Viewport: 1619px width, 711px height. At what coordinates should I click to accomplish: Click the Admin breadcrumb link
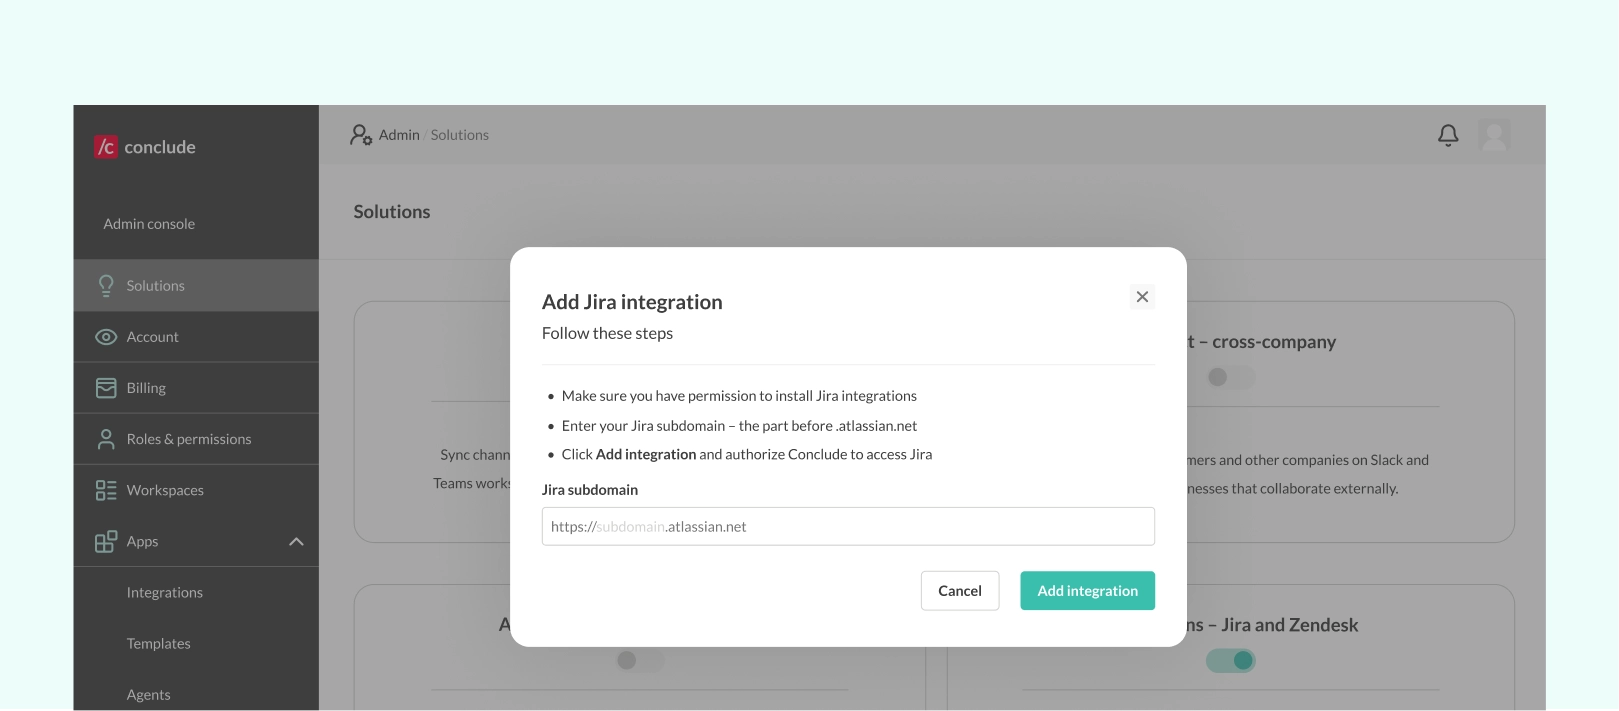(399, 135)
